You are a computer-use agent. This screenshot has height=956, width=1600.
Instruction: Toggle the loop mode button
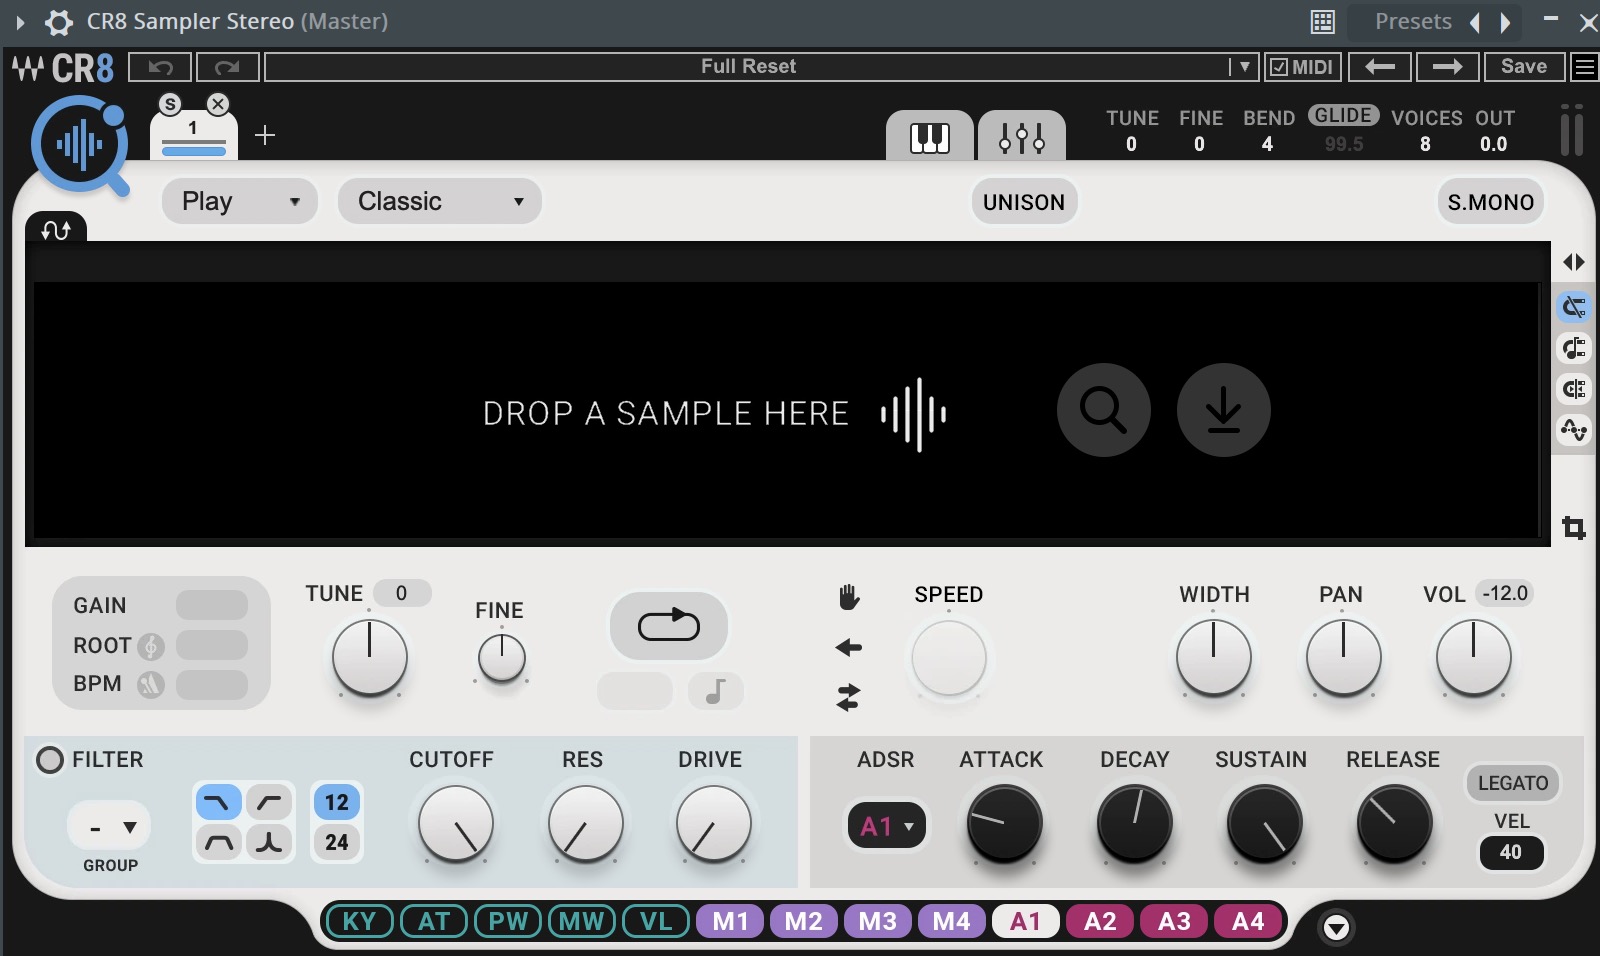coord(669,626)
